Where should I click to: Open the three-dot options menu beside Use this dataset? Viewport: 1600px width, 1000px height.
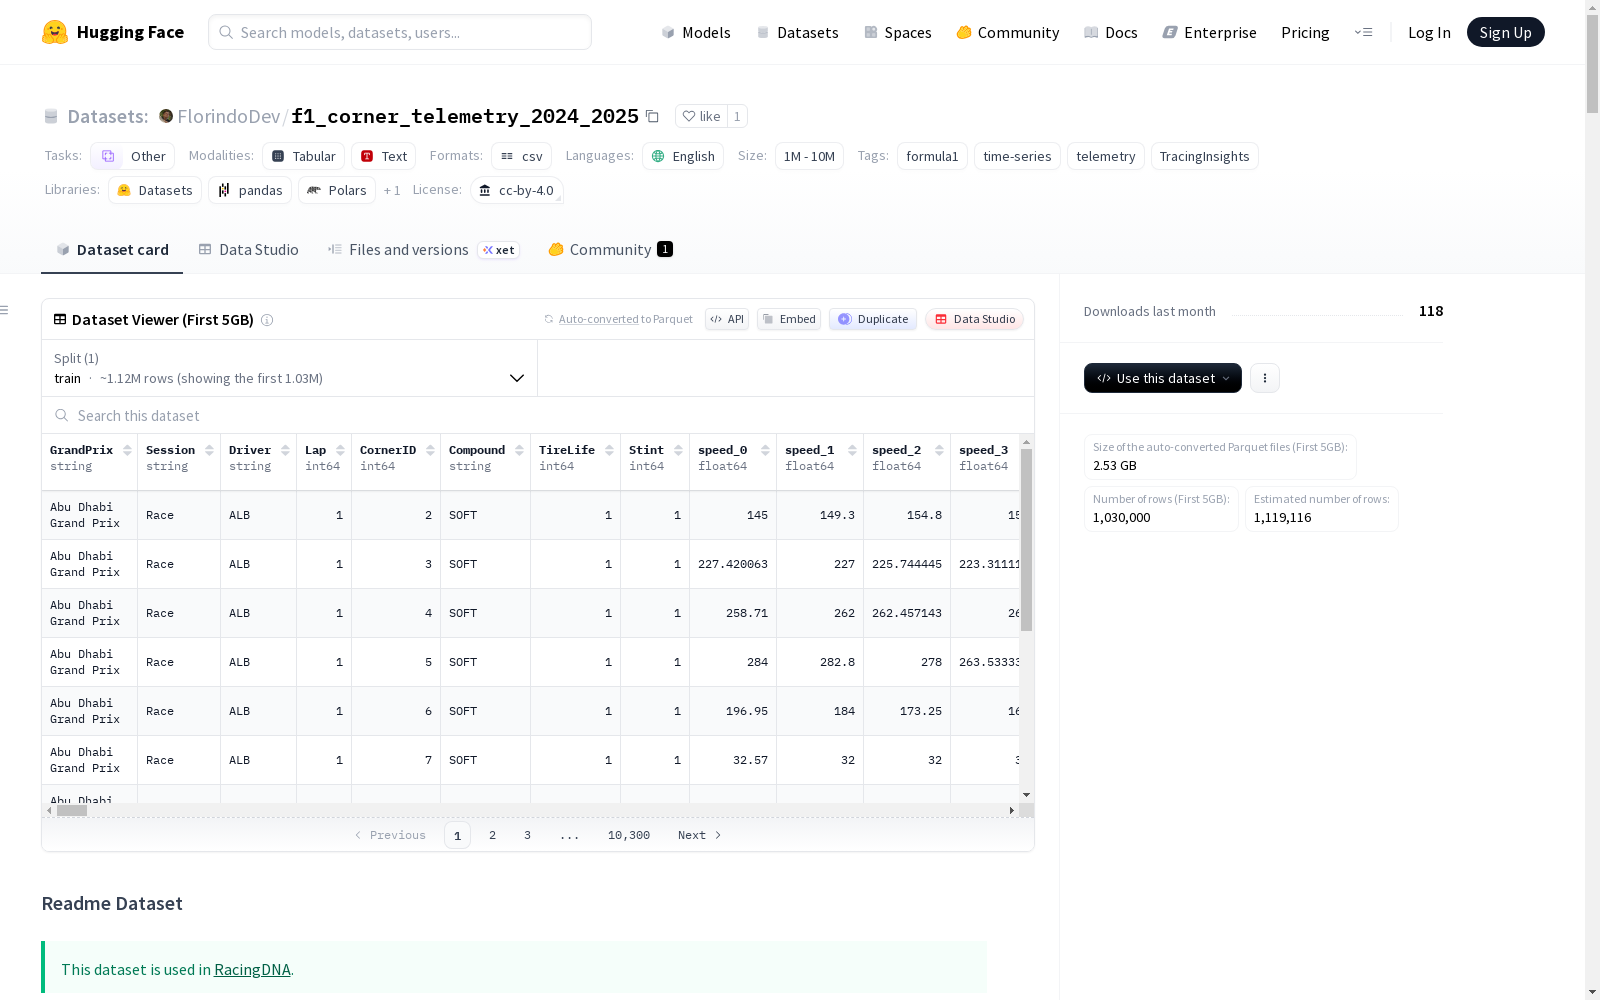coord(1265,378)
